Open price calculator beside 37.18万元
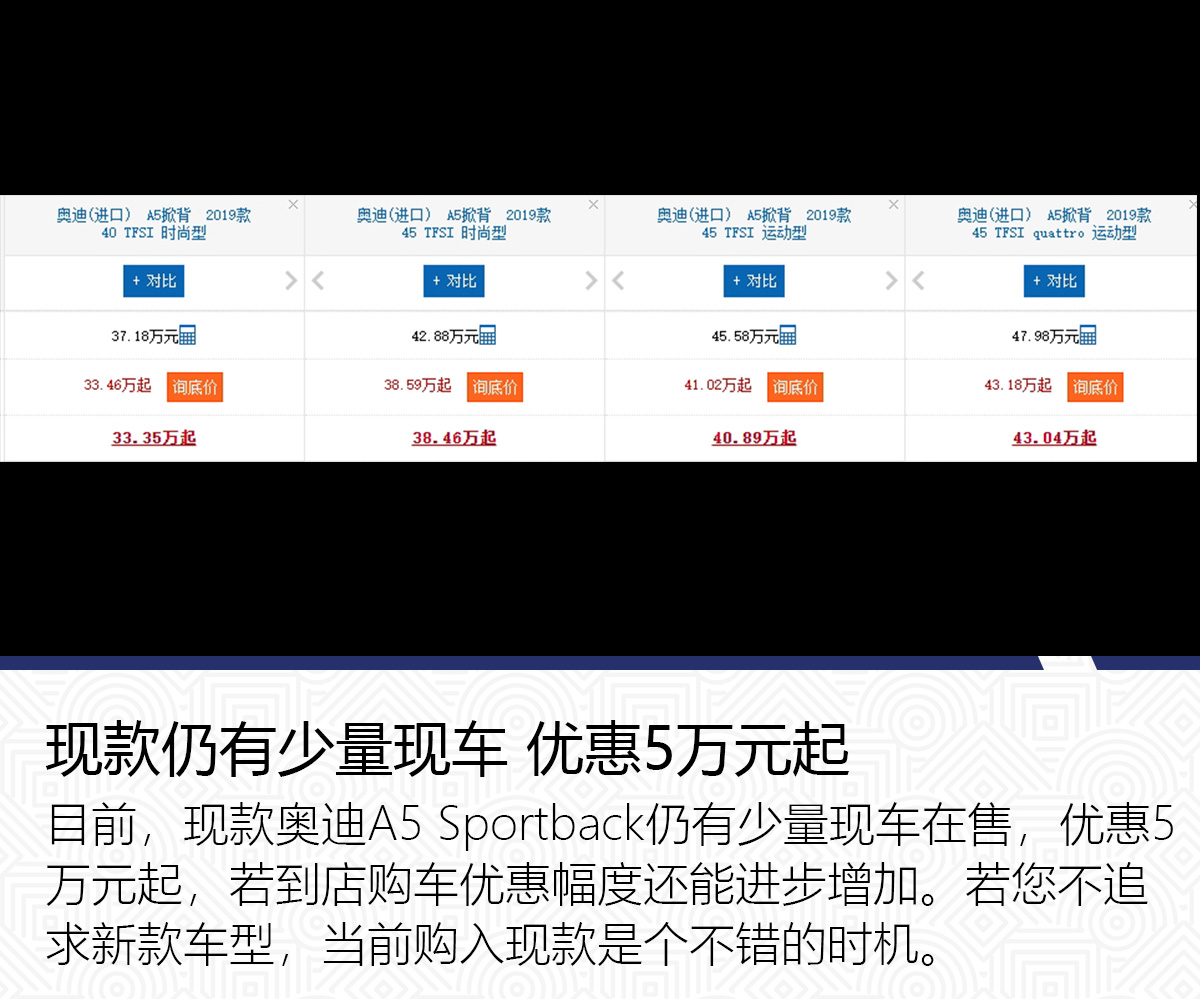Viewport: 1200px width, 1000px height. pyautogui.click(x=187, y=336)
